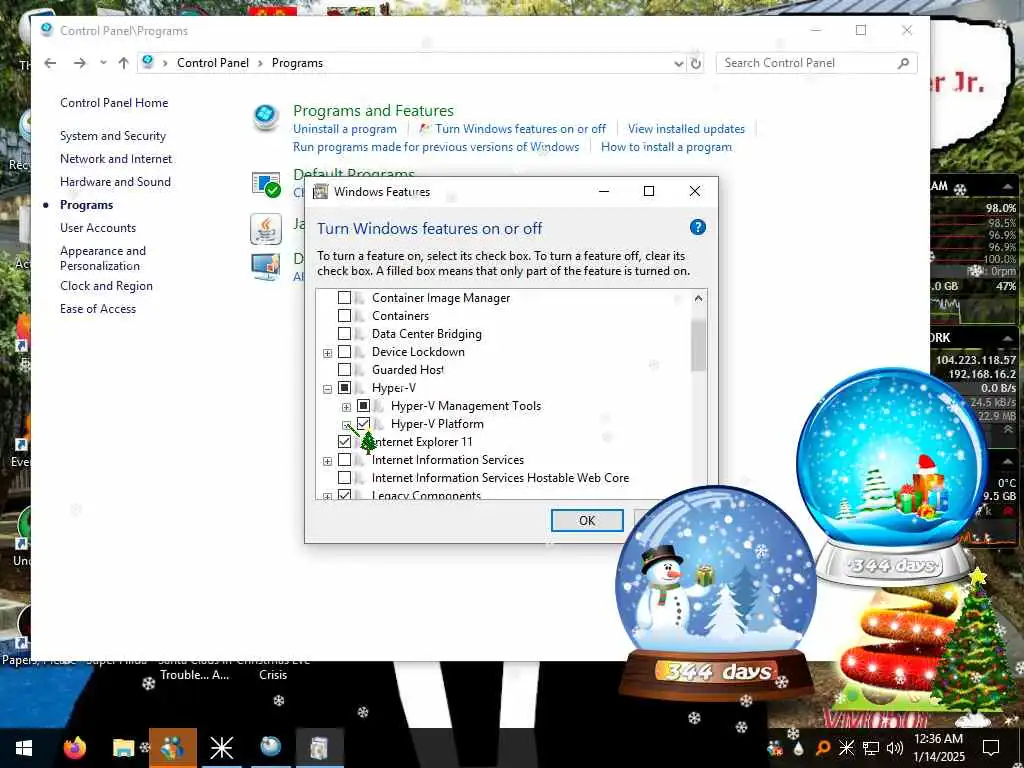Click the water drop tray icon
The image size is (1024, 768).
798,748
